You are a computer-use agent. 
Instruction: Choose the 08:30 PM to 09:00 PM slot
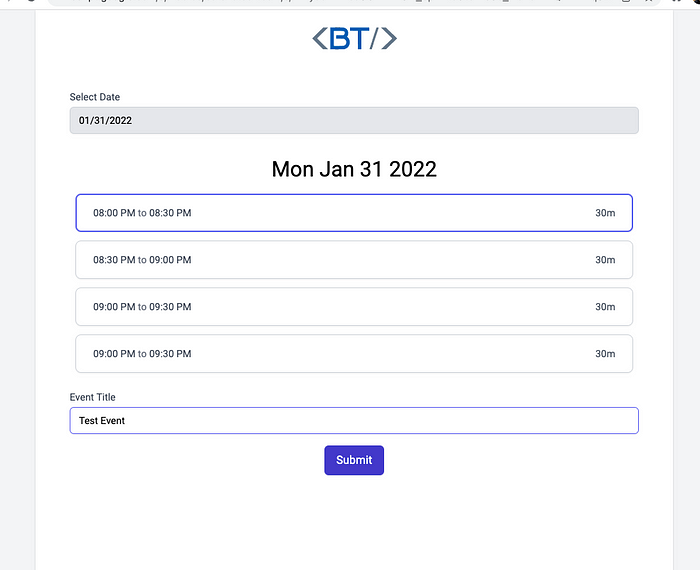[x=354, y=260]
